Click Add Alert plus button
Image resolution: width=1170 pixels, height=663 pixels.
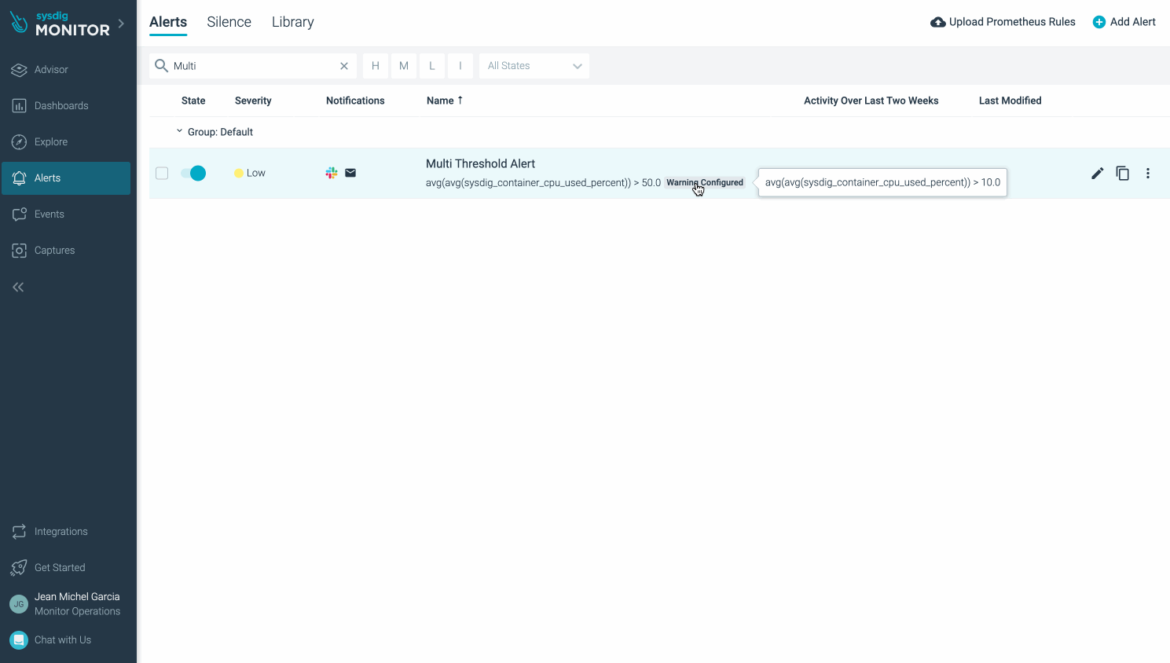pyautogui.click(x=1124, y=22)
